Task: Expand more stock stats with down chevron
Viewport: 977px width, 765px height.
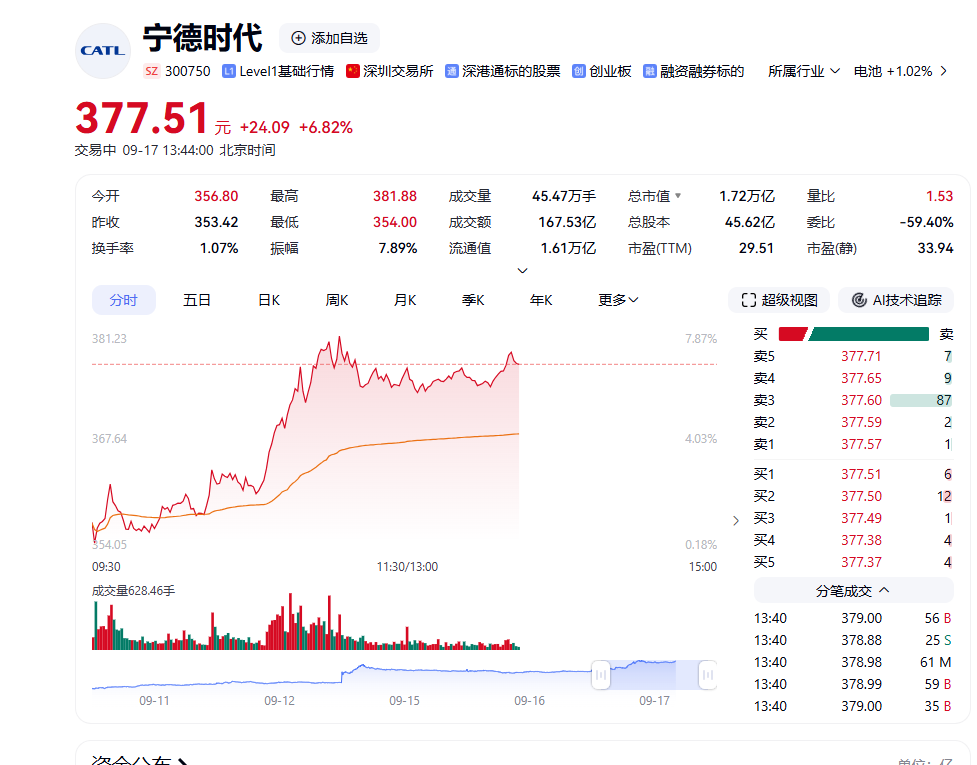Action: click(x=523, y=270)
